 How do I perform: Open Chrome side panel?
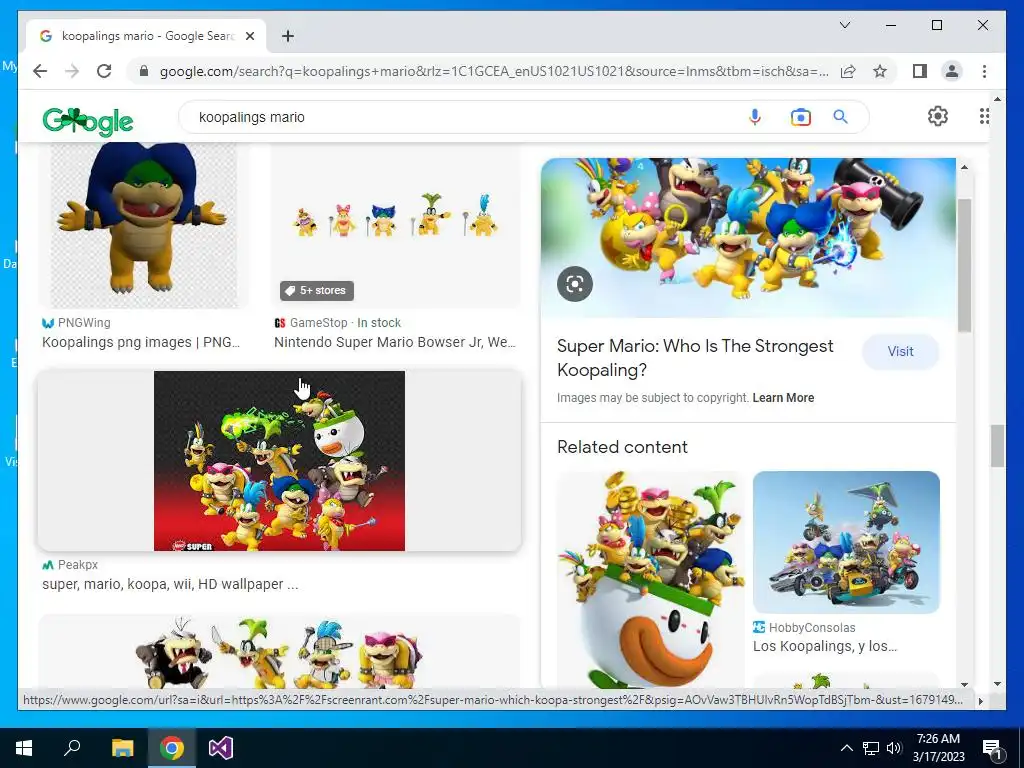[920, 71]
